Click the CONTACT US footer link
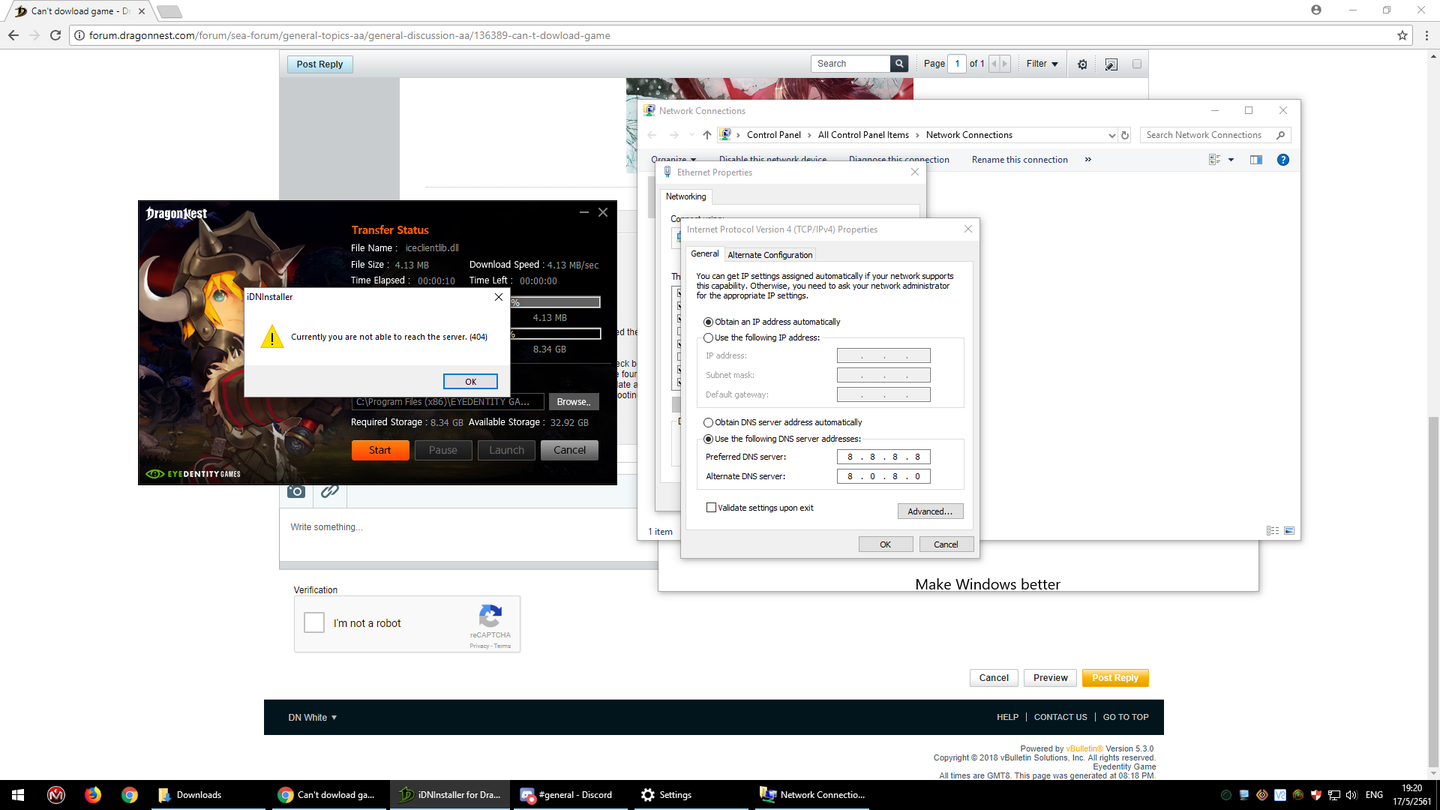The image size is (1440, 810). 1060,717
